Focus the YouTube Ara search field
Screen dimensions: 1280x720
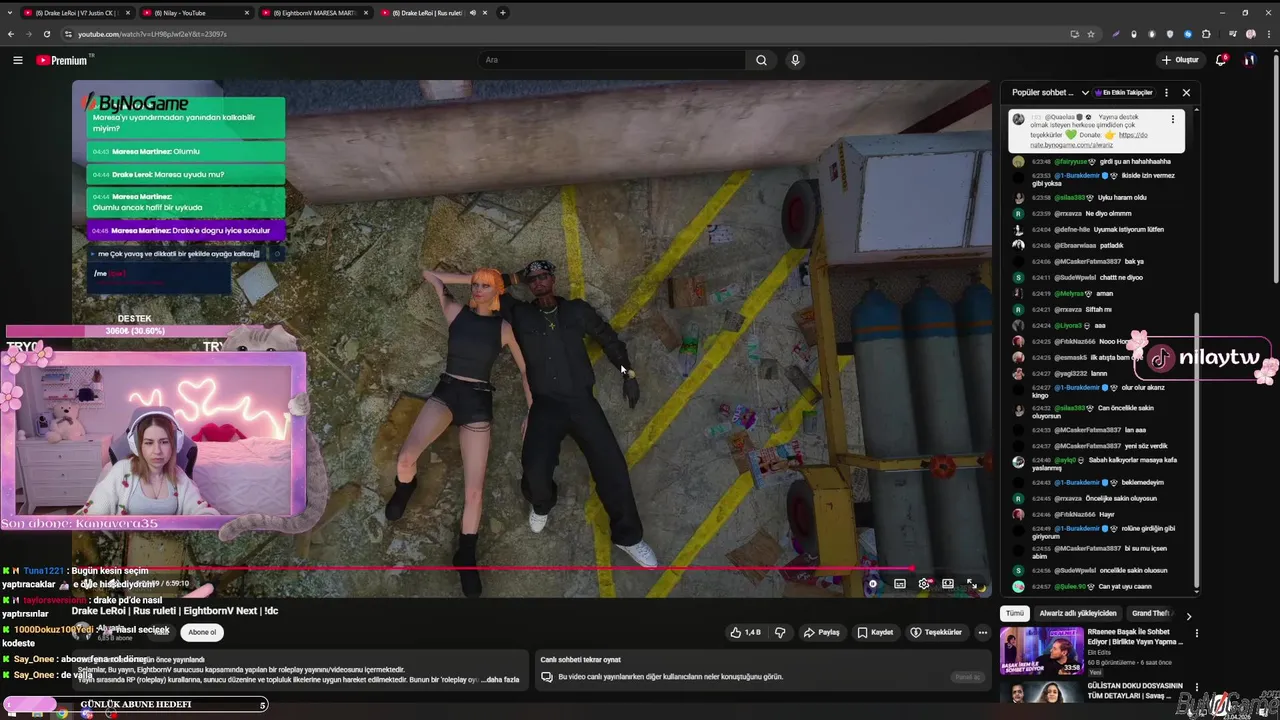point(612,60)
